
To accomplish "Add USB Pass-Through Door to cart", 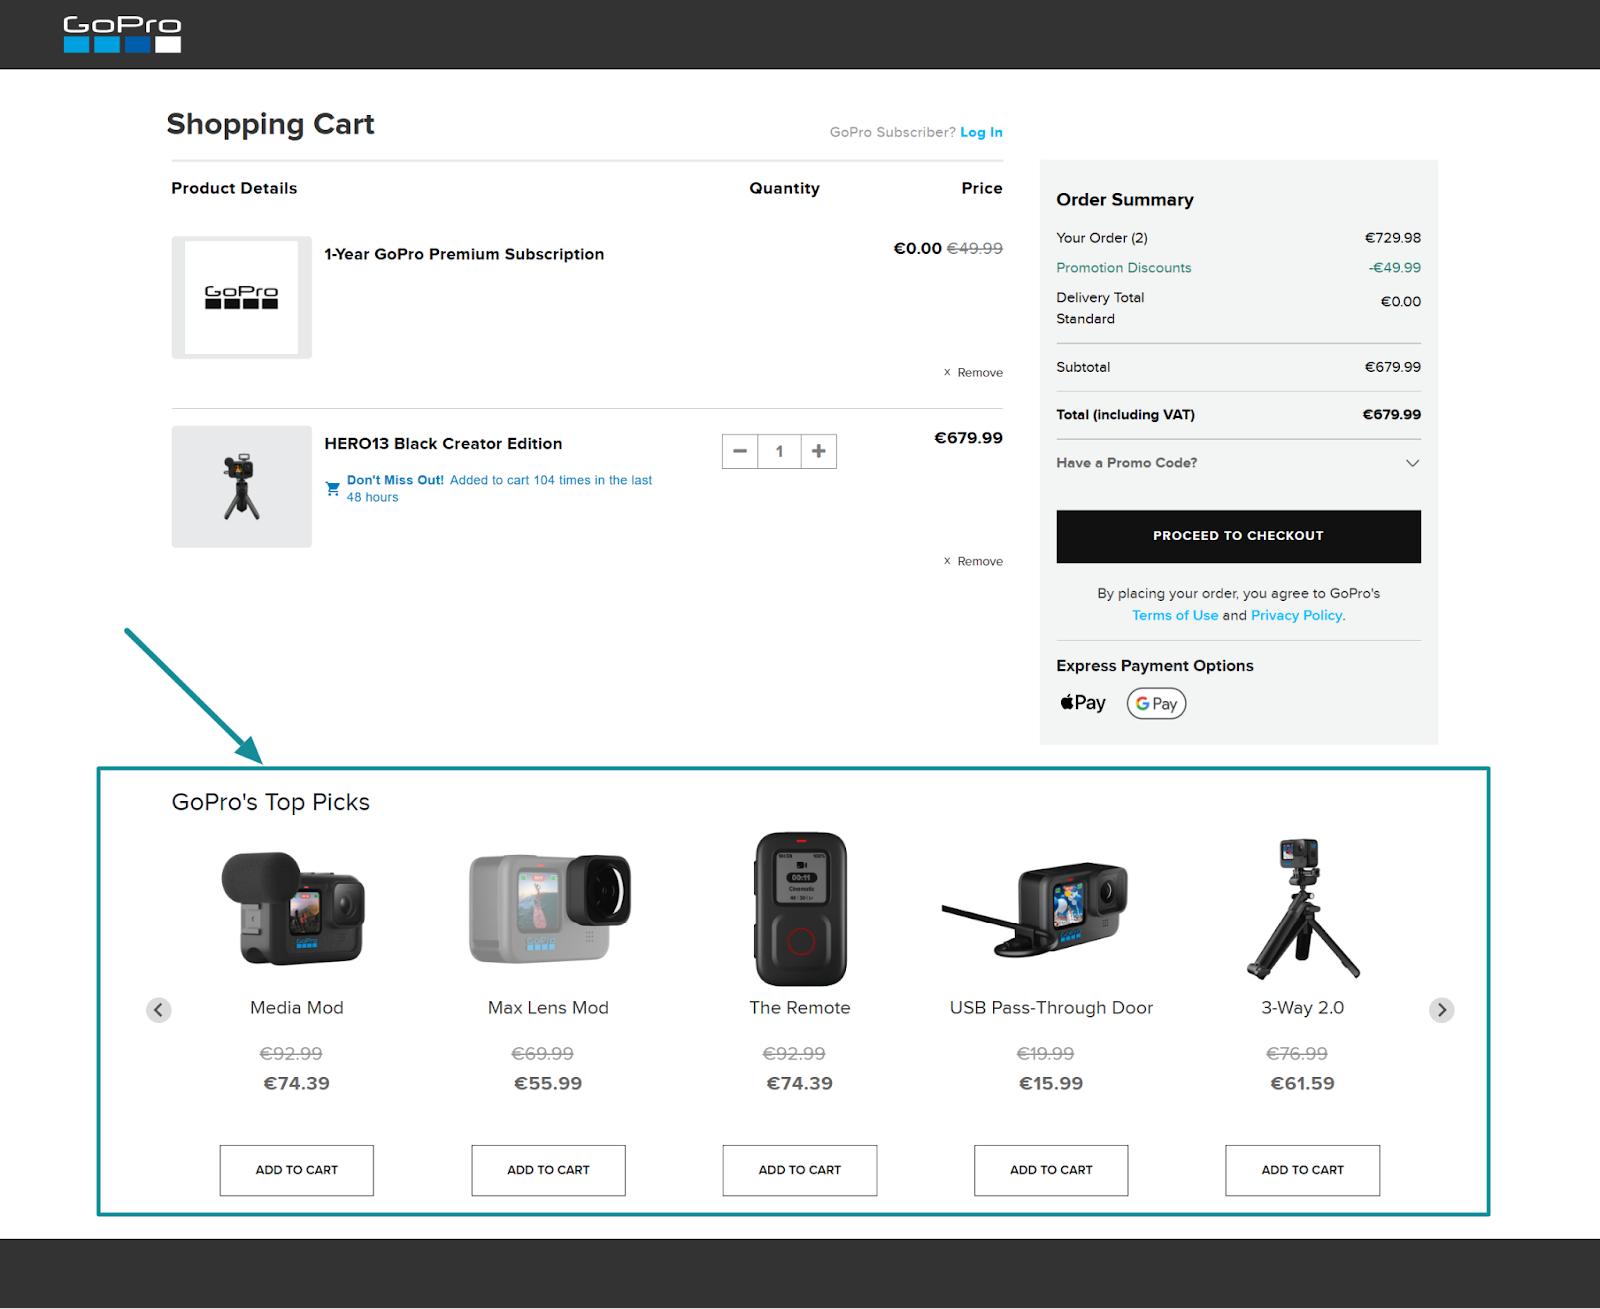I will (x=1051, y=1170).
